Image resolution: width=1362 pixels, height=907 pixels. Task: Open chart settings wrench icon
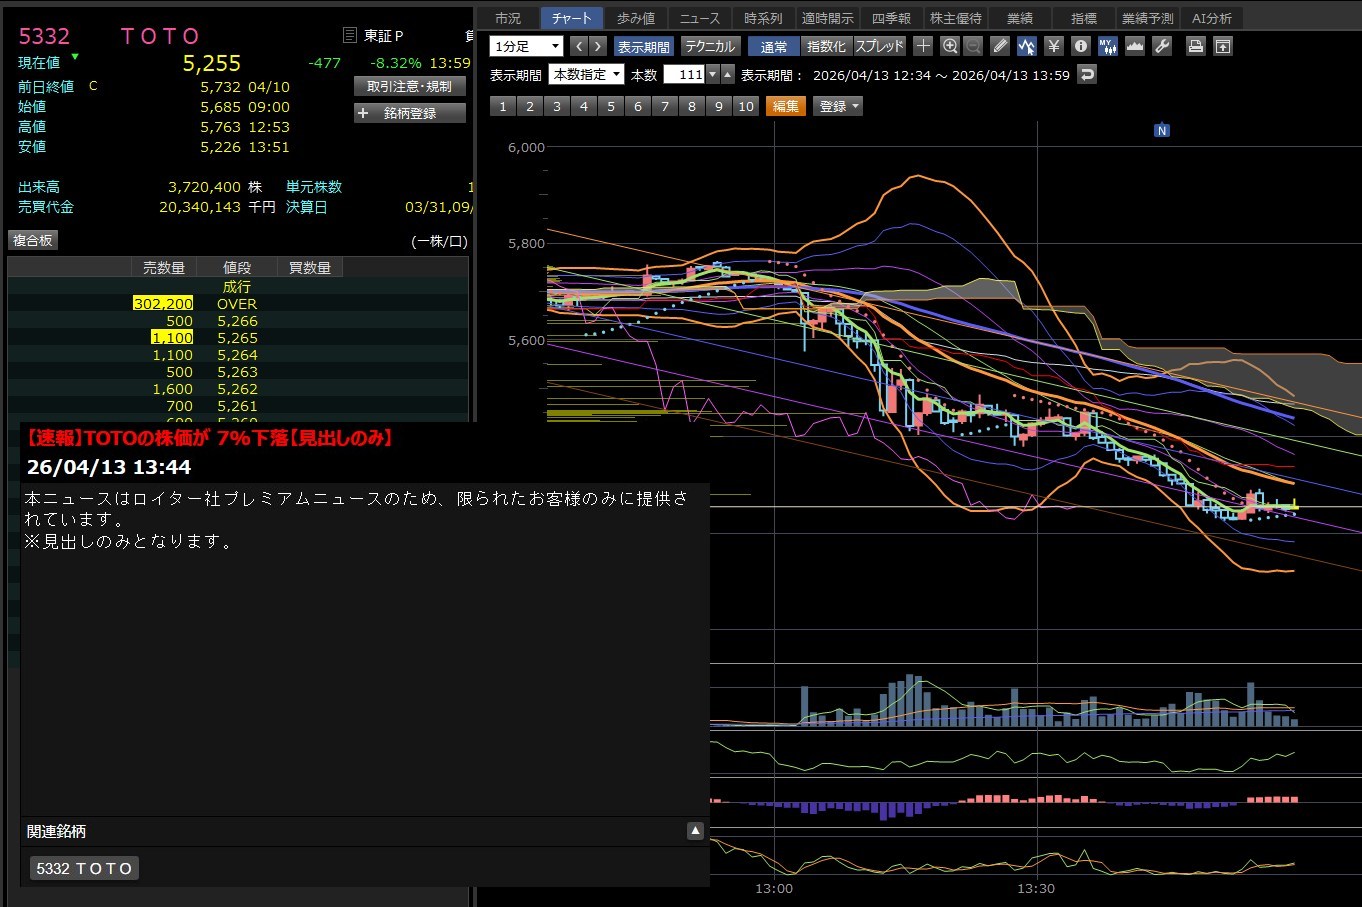tap(1162, 46)
